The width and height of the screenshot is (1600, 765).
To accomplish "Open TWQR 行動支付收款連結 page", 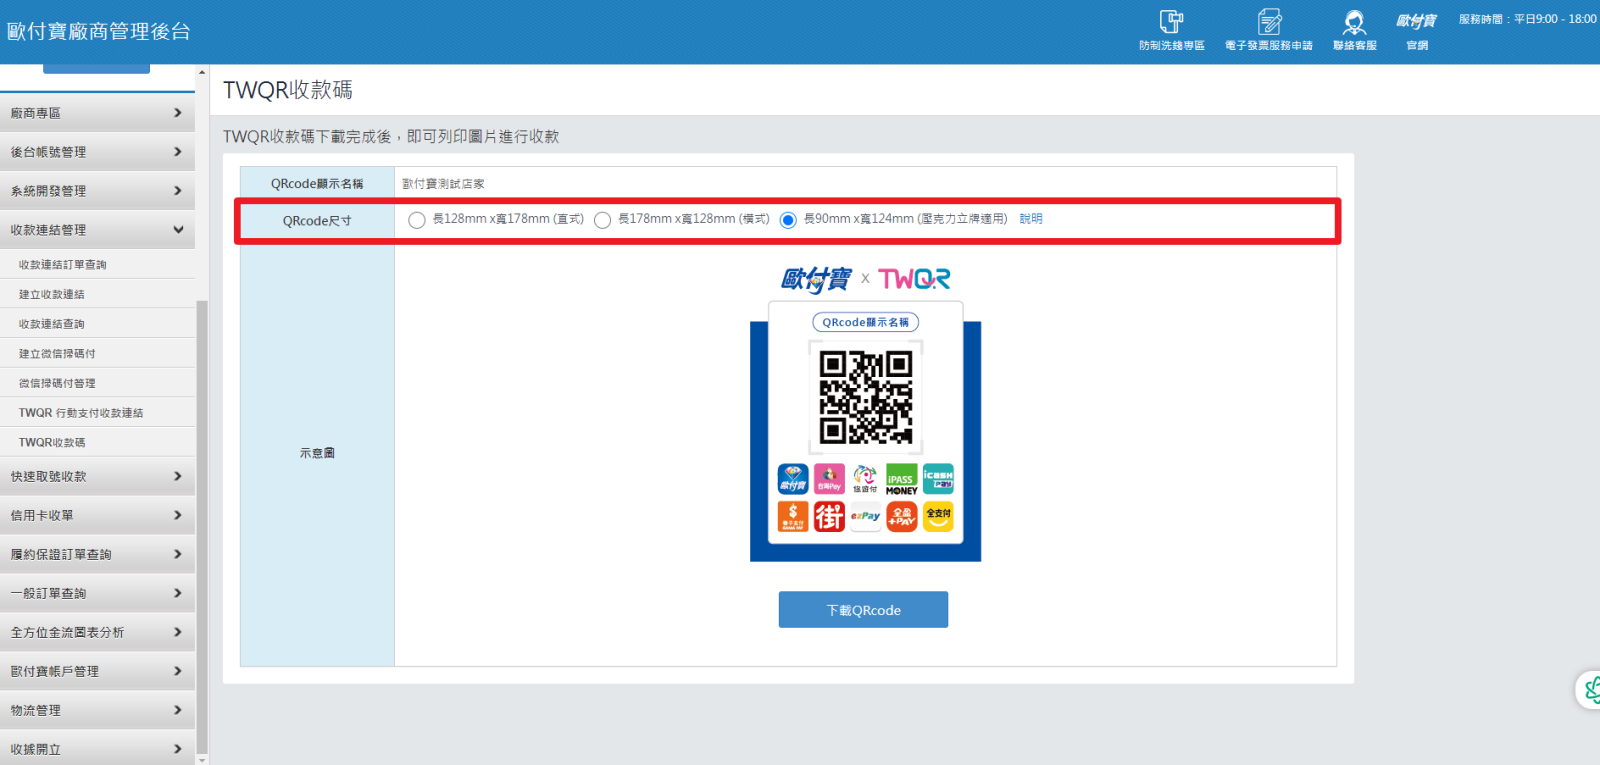I will [97, 413].
